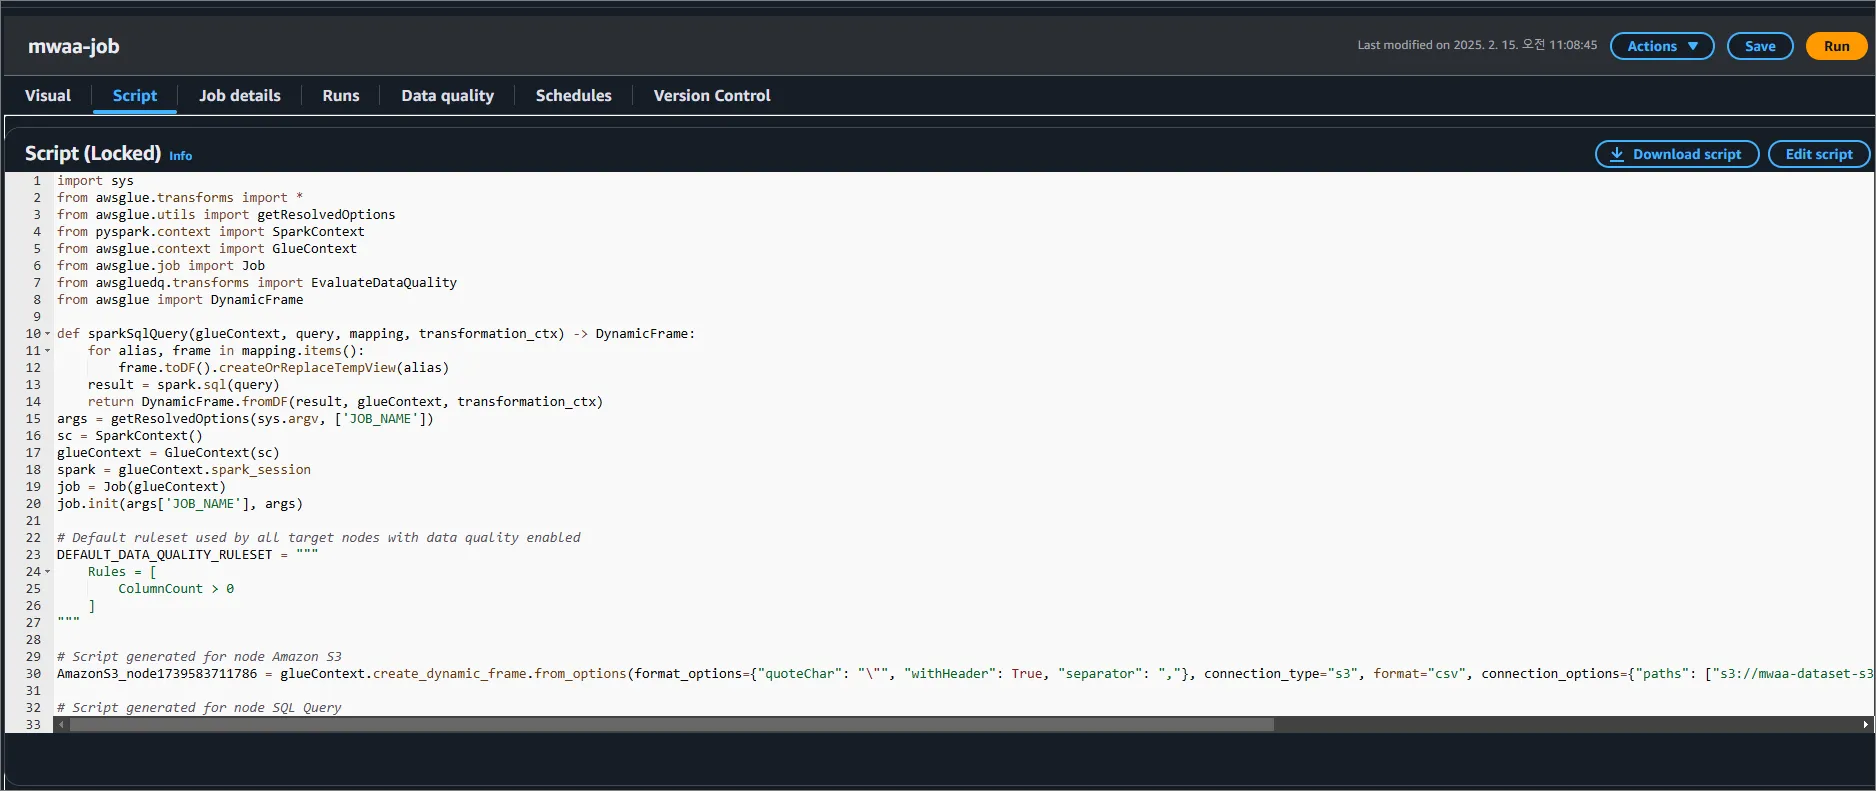This screenshot has height=791, width=1876.
Task: Click 'result = spark.sql(query)' line 13
Action: click(184, 385)
